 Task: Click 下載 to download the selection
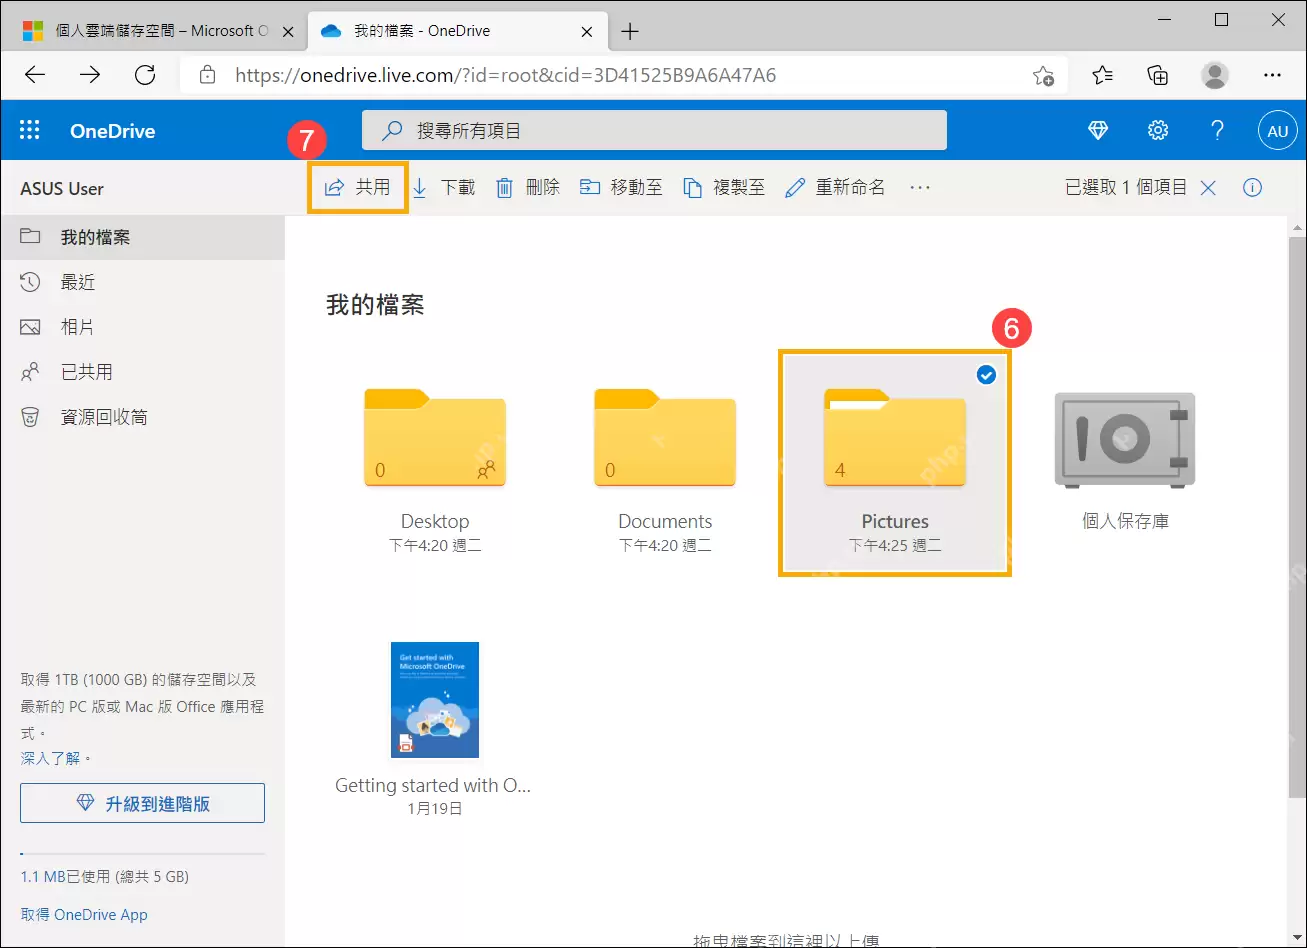443,187
